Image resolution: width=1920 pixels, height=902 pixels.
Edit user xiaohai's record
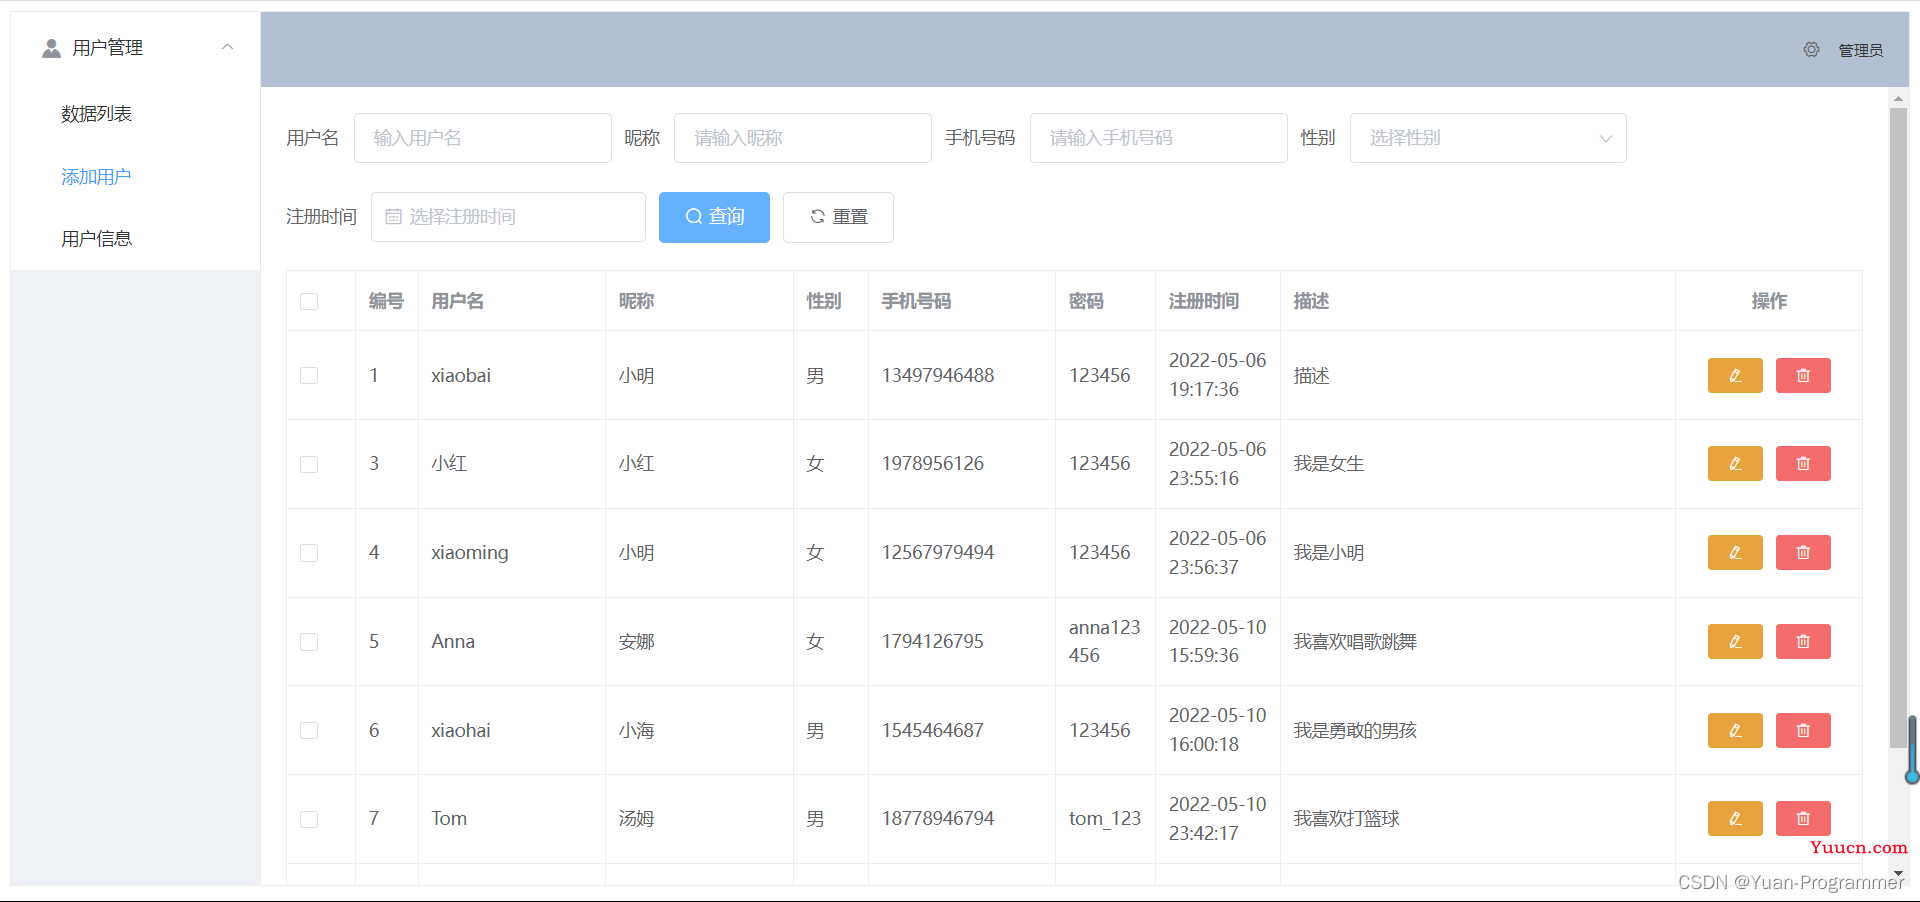pyautogui.click(x=1735, y=730)
